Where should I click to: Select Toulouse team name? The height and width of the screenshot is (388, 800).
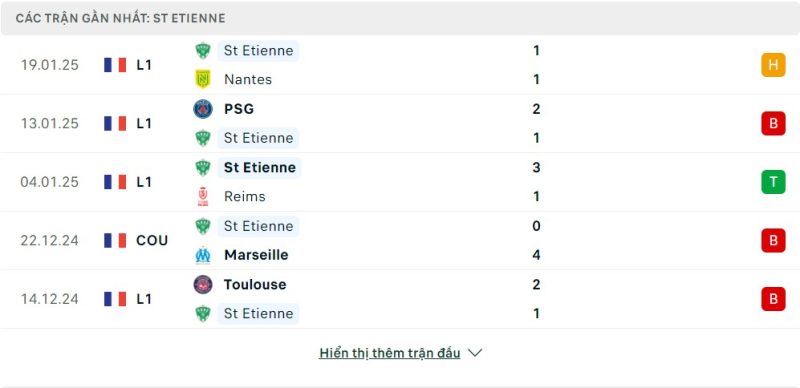[255, 284]
